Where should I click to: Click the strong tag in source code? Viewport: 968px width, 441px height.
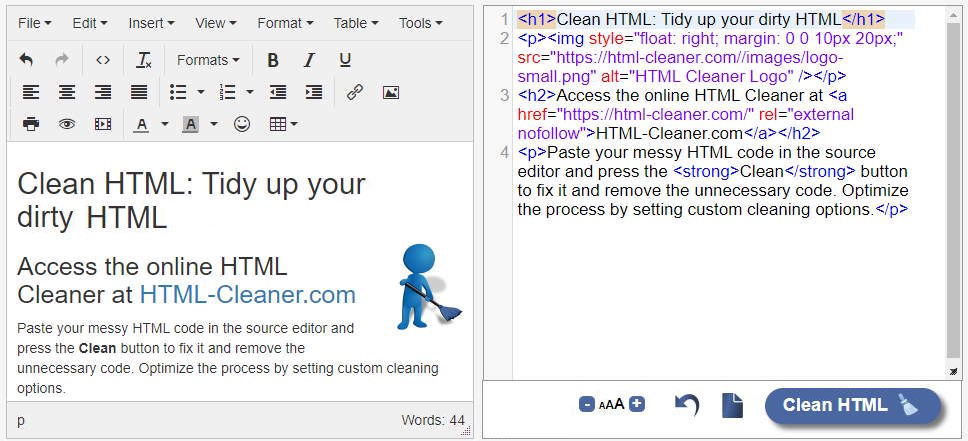click(x=706, y=171)
